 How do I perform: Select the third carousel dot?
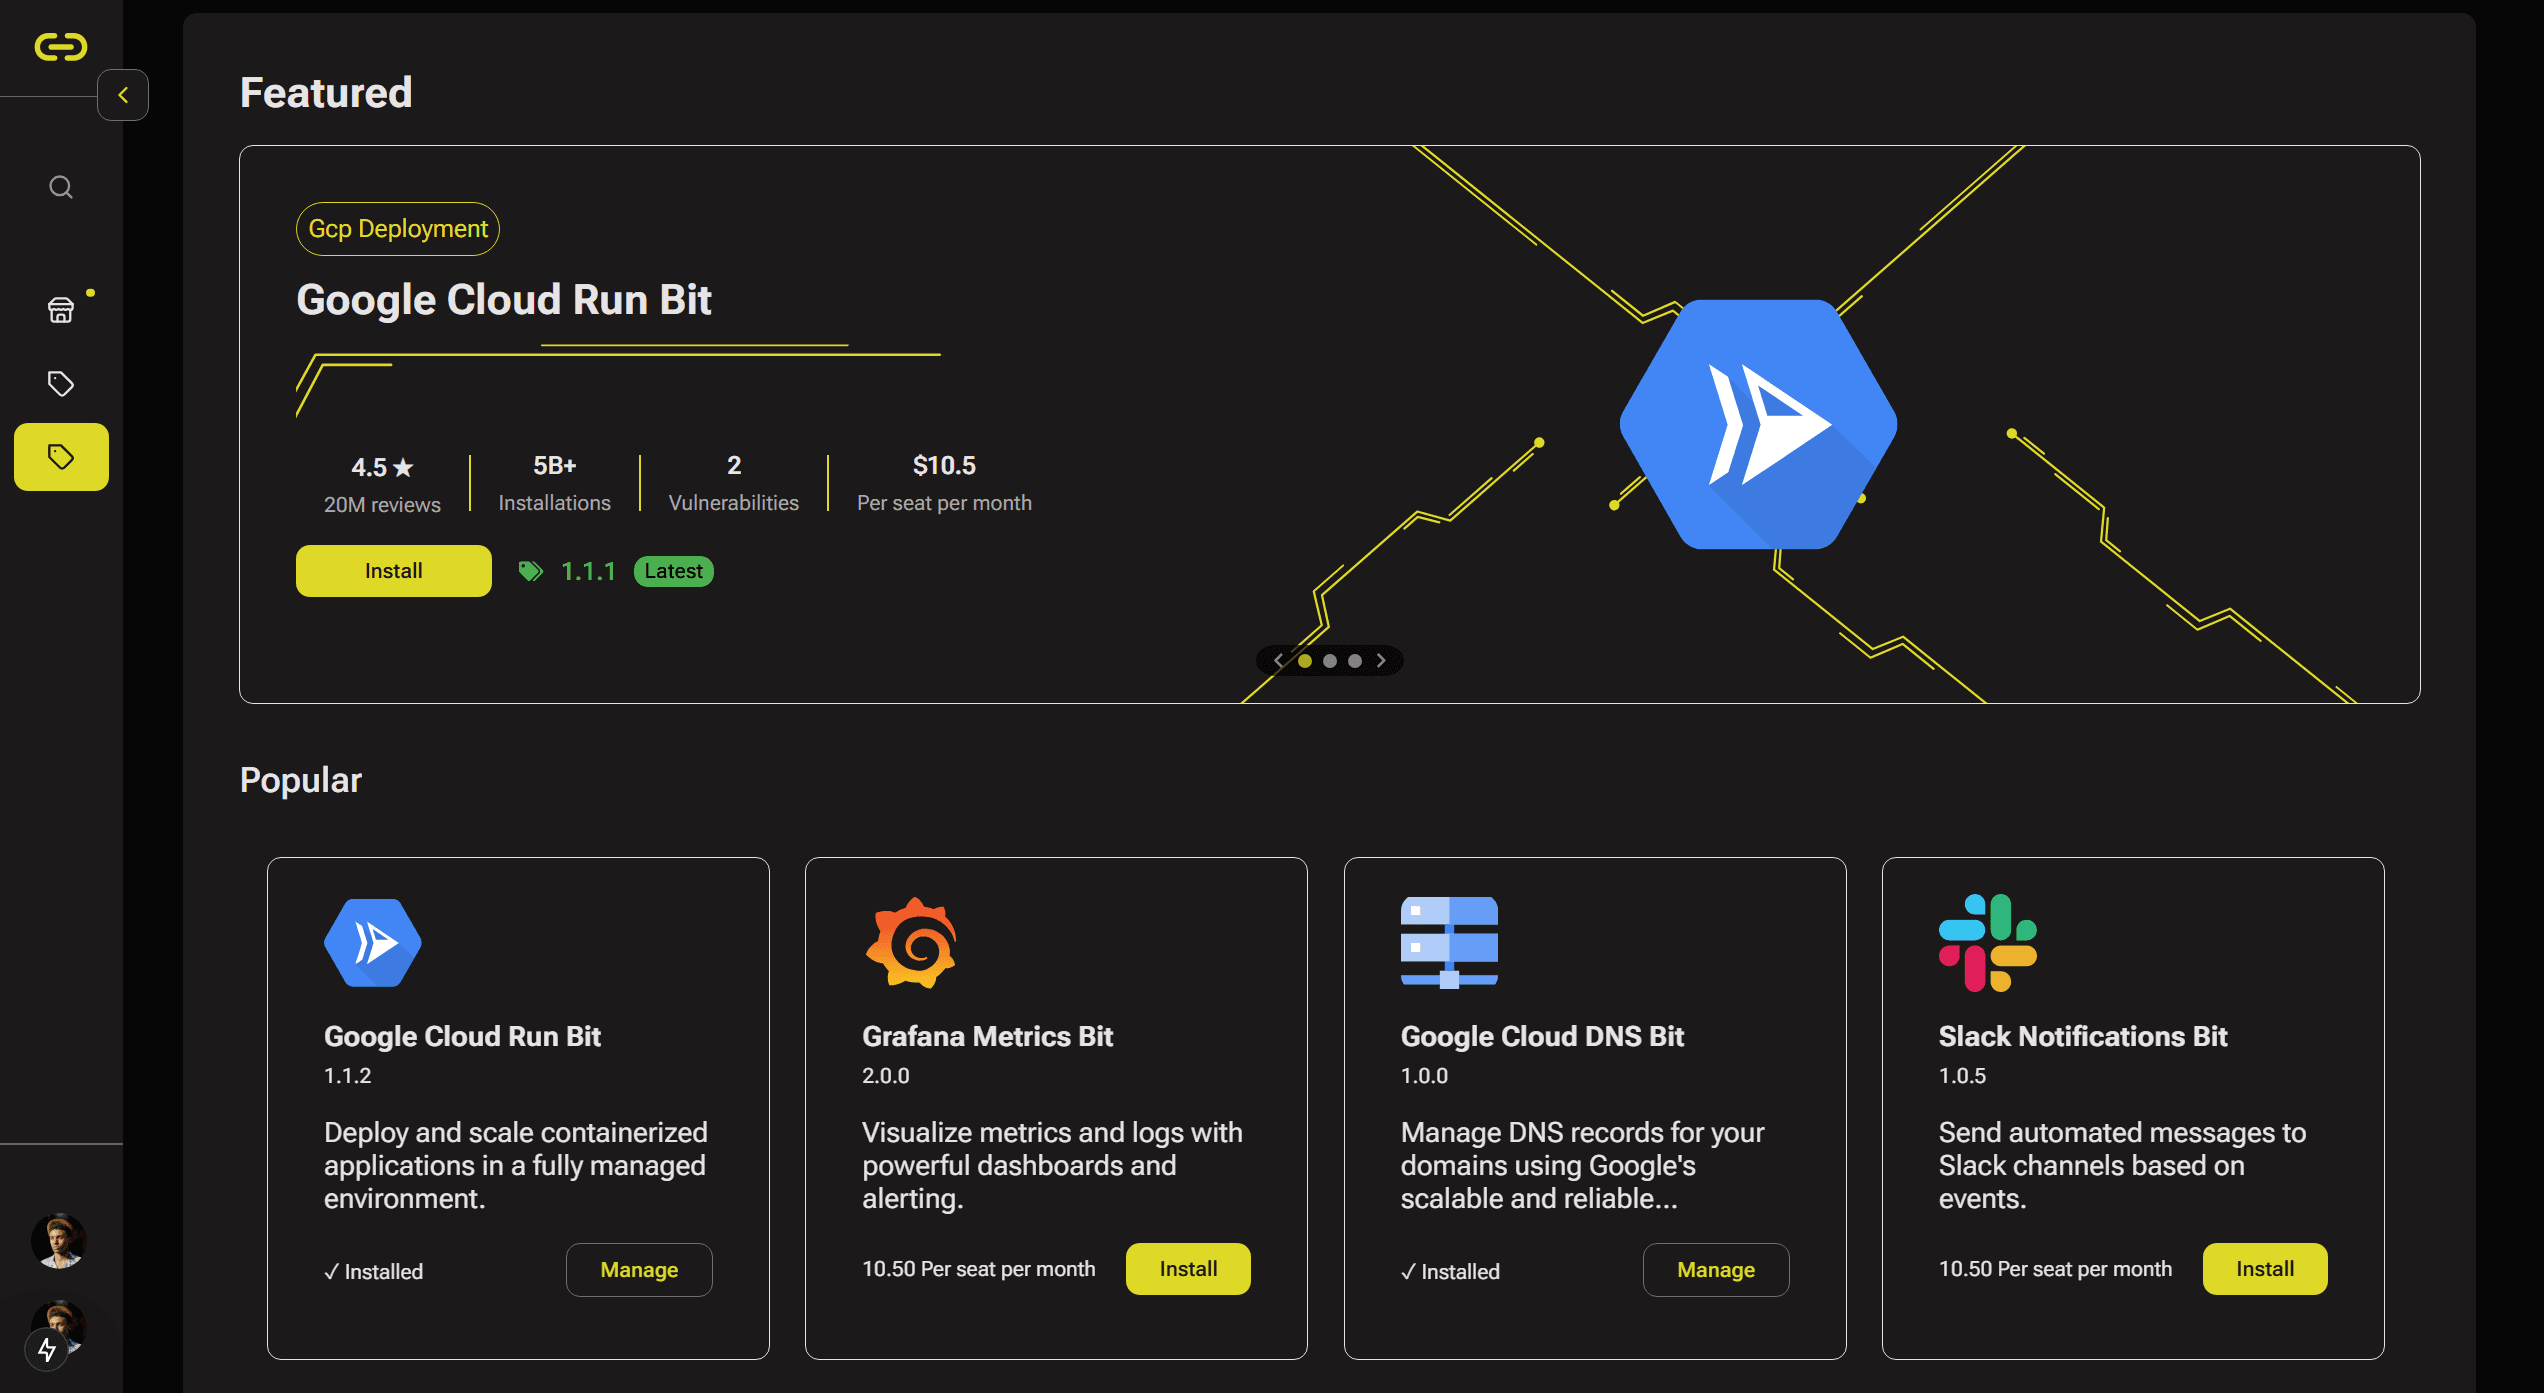pos(1355,660)
